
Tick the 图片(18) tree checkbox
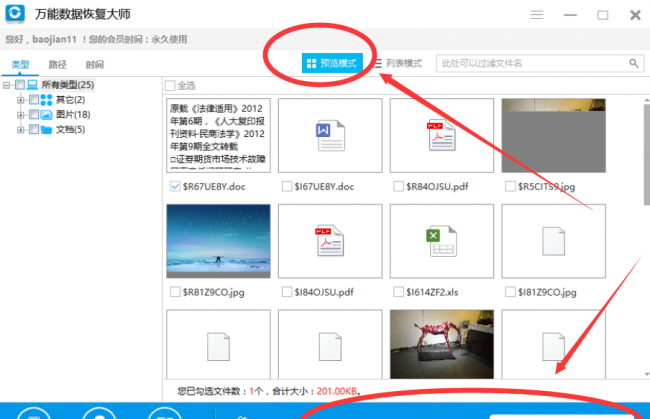[34, 115]
